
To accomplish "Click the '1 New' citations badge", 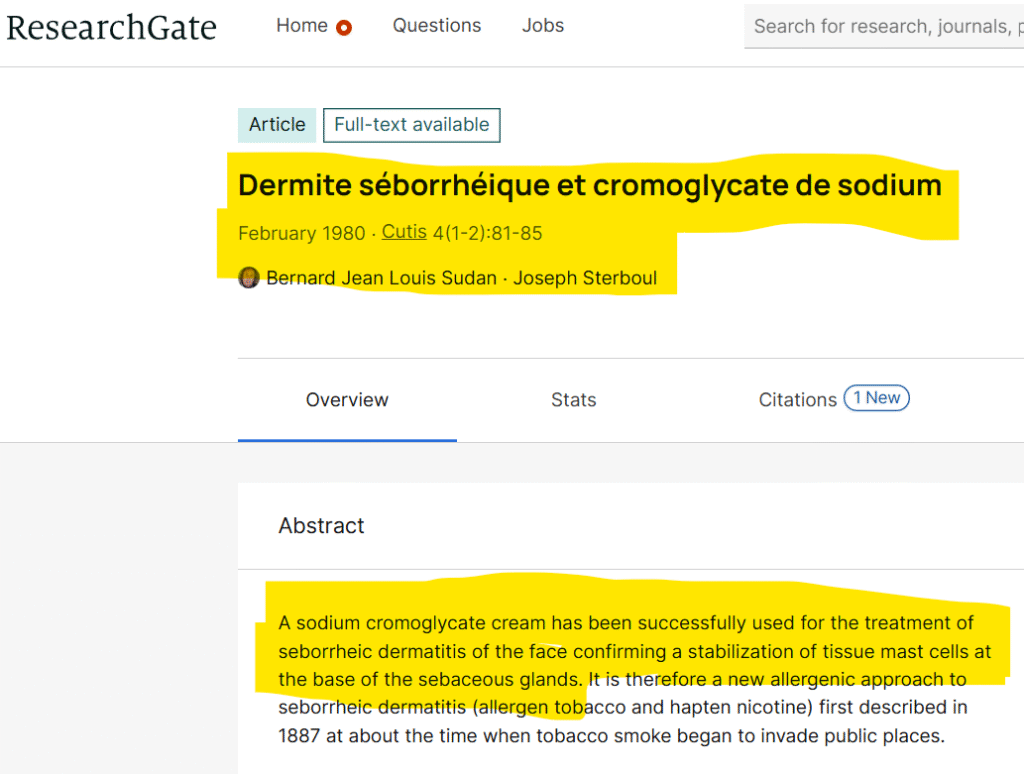I will [876, 399].
